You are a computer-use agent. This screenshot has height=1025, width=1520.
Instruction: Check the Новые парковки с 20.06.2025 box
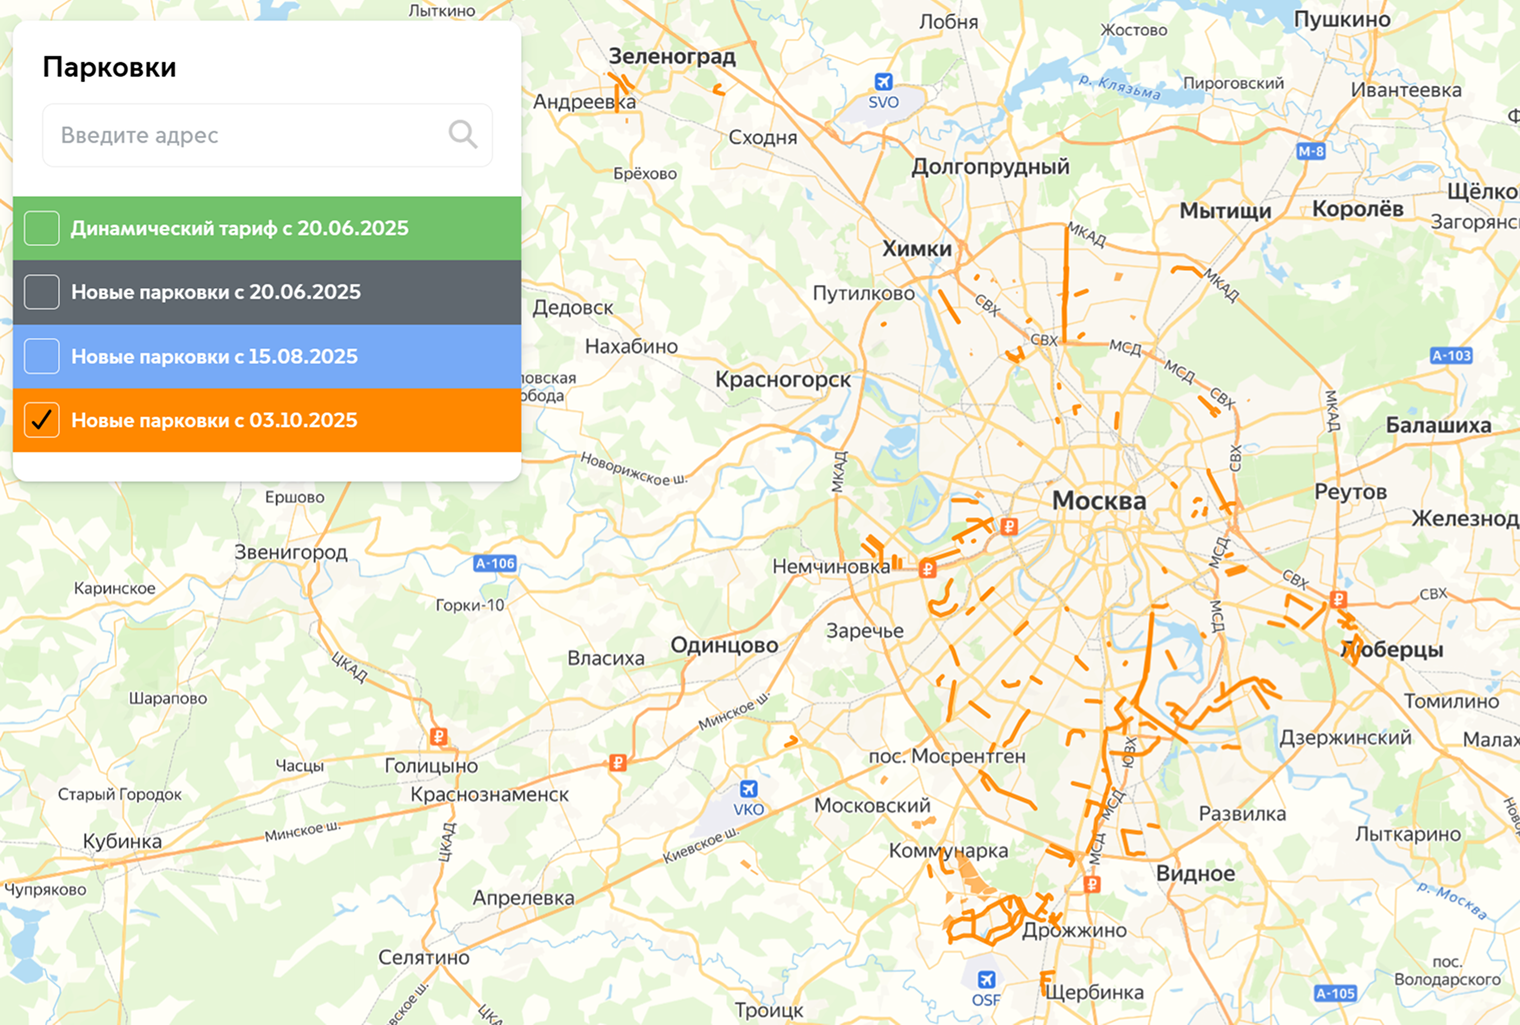click(42, 292)
